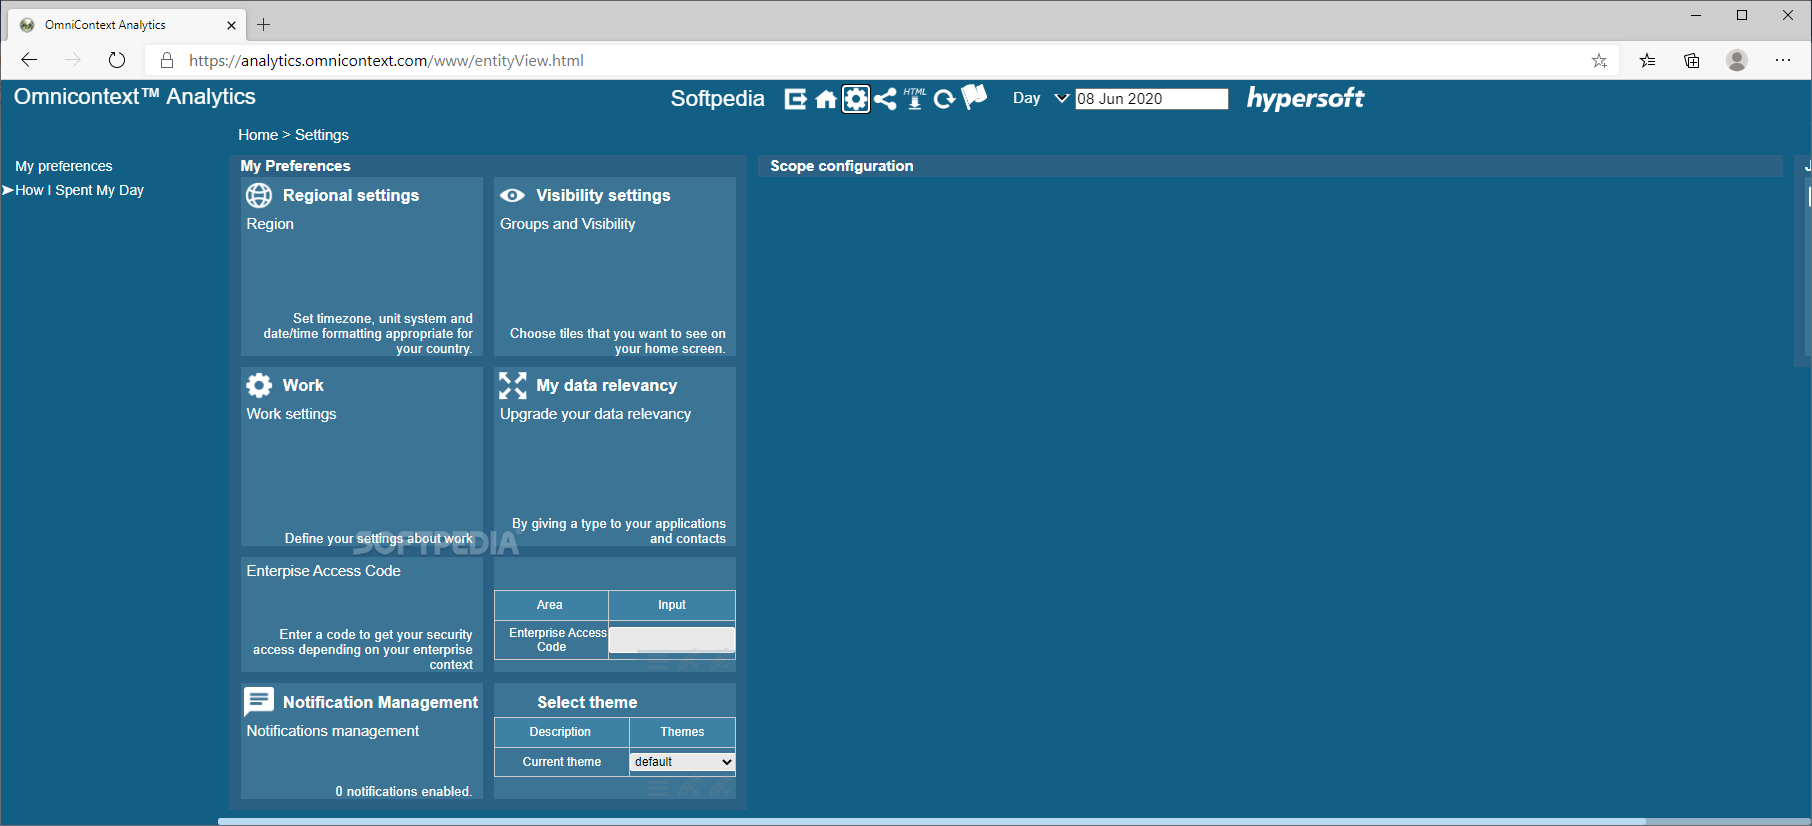Click the browser profile avatar icon
The height and width of the screenshot is (826, 1812).
tap(1737, 61)
